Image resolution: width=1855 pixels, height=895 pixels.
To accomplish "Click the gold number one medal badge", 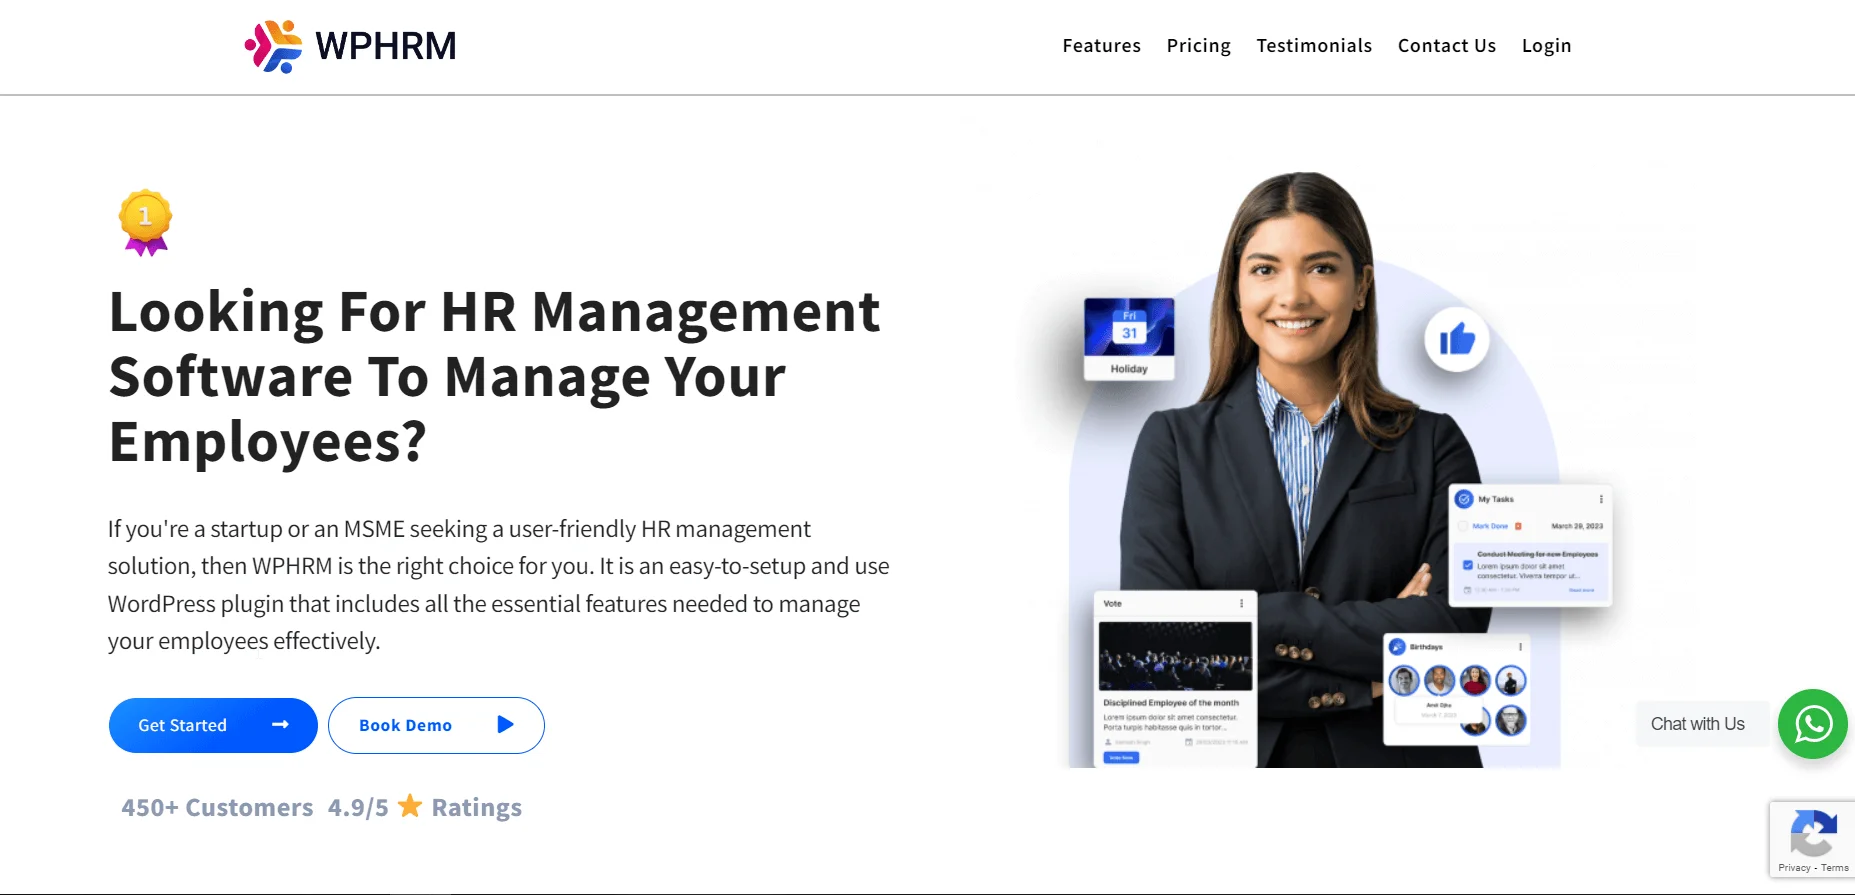I will click(145, 222).
